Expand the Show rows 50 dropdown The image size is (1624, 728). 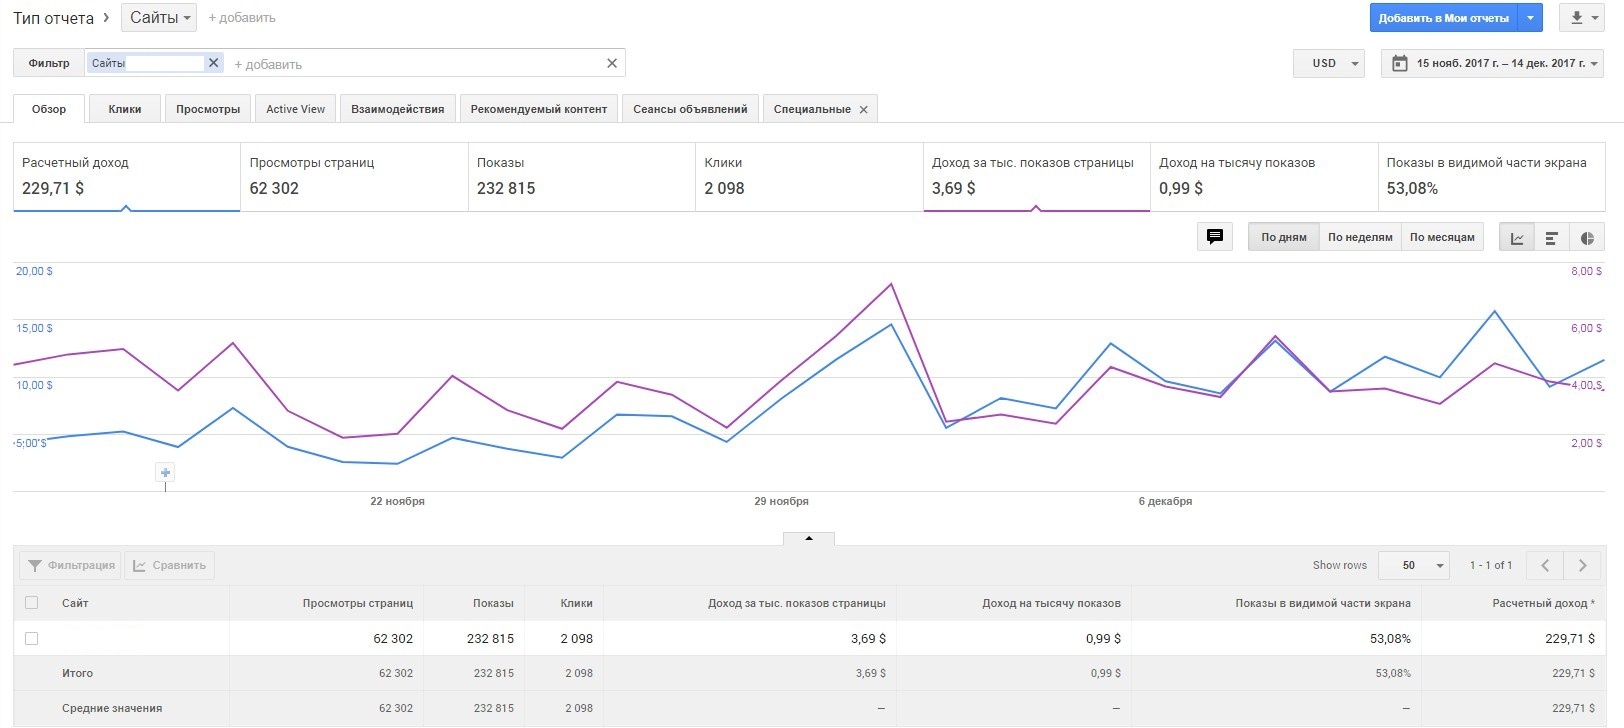pos(1413,566)
